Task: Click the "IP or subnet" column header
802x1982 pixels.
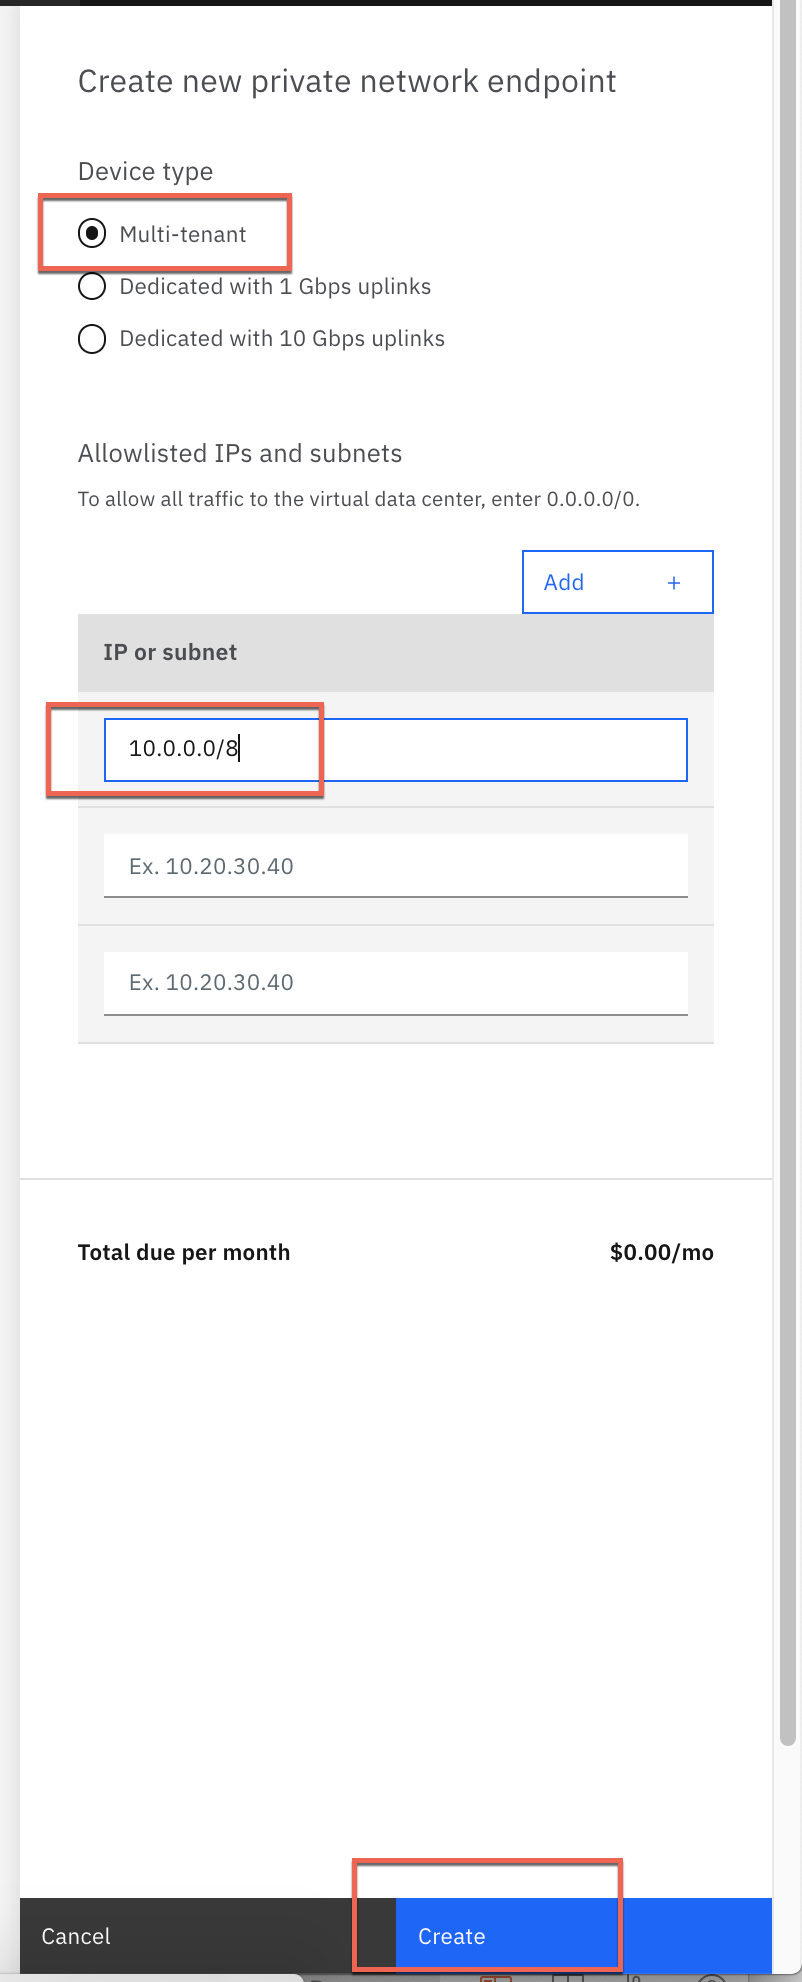Action: click(170, 653)
